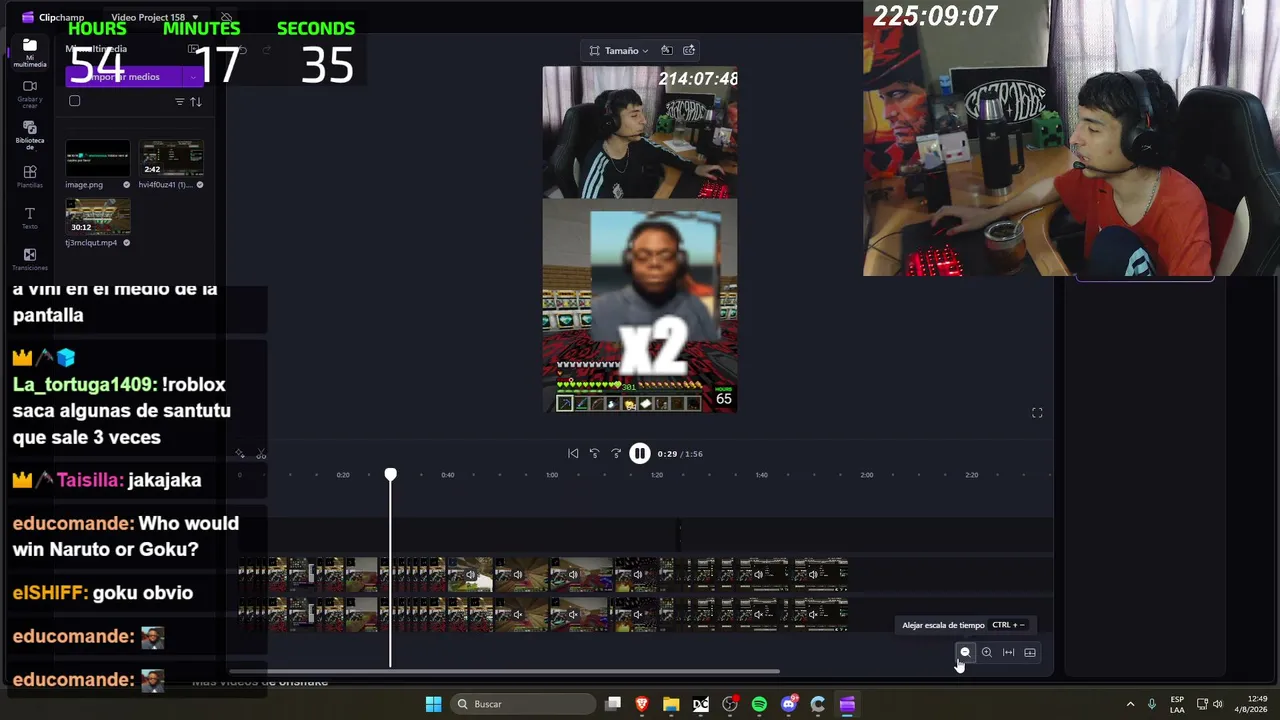
Task: Click the scissors split tool icon
Action: tap(261, 454)
